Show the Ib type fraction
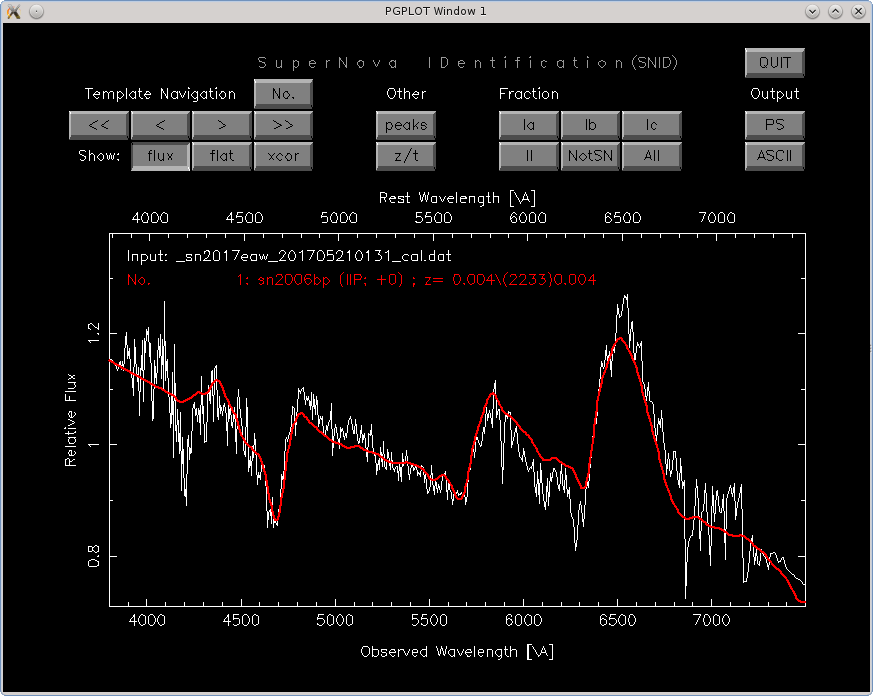 click(x=590, y=125)
